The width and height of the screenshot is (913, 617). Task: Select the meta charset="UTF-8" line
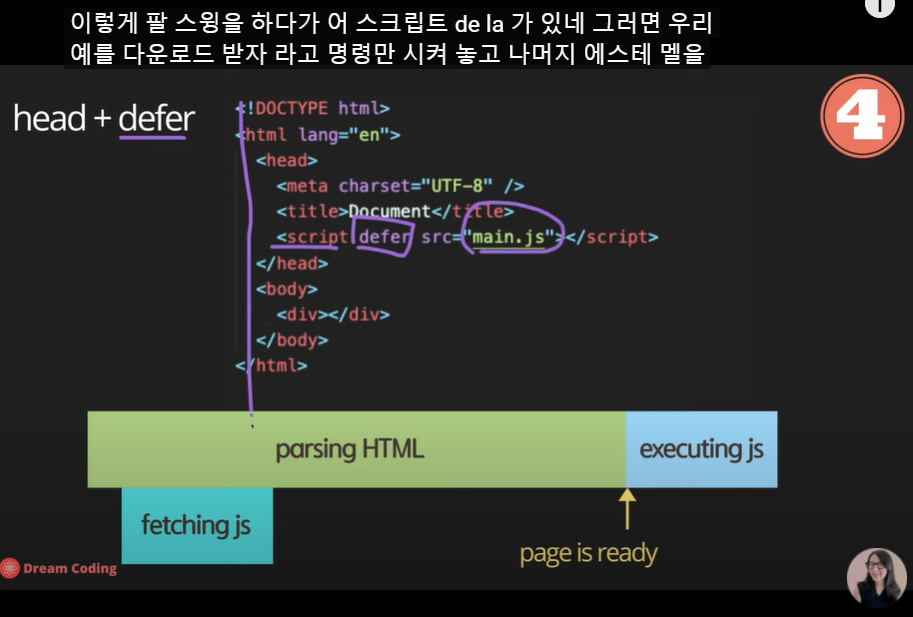400,186
